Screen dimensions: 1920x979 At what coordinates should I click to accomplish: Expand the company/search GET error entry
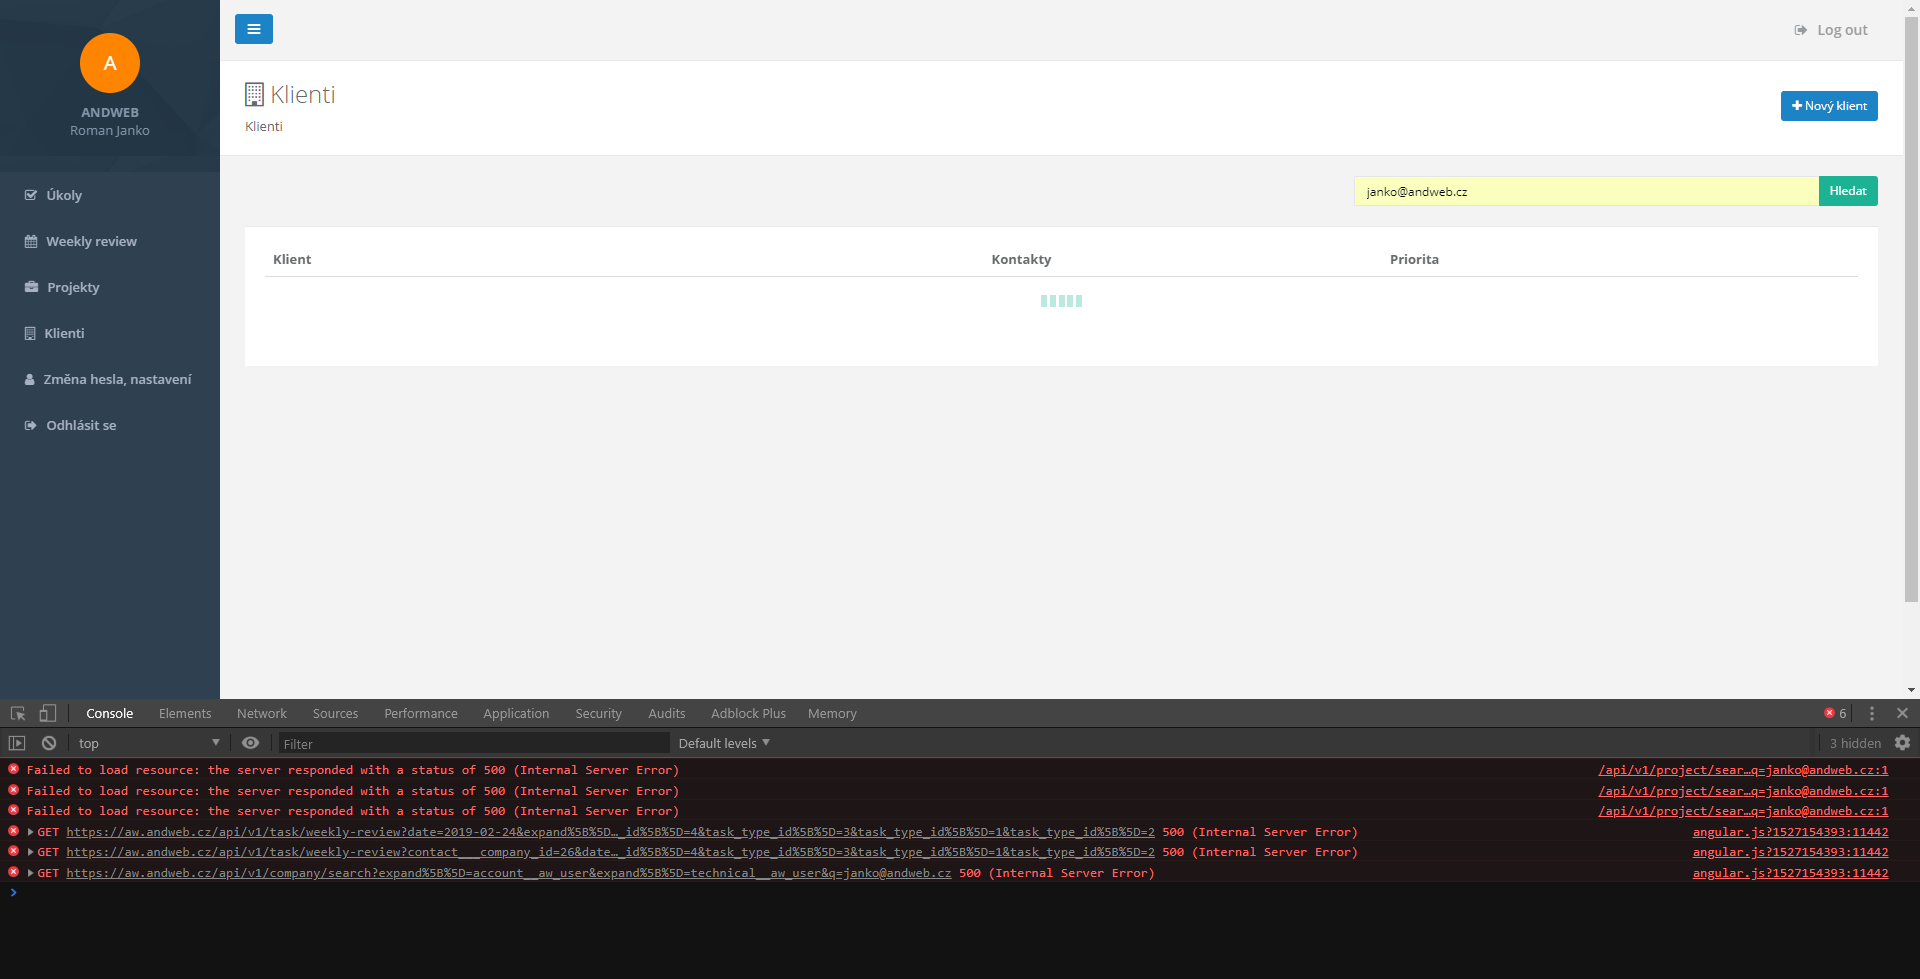tap(31, 873)
